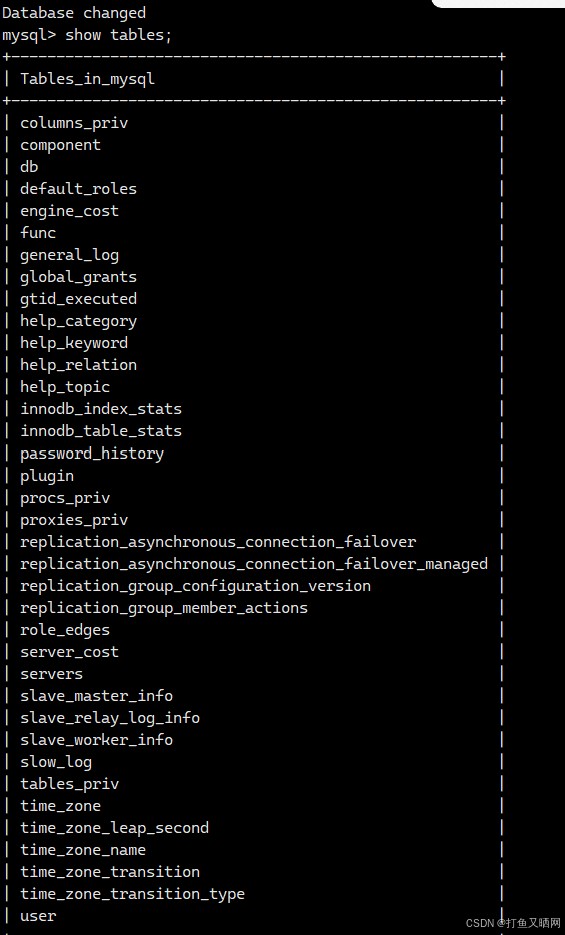This screenshot has width=565, height=935.
Task: Click the innodb_index_stats table name
Action: click(101, 409)
